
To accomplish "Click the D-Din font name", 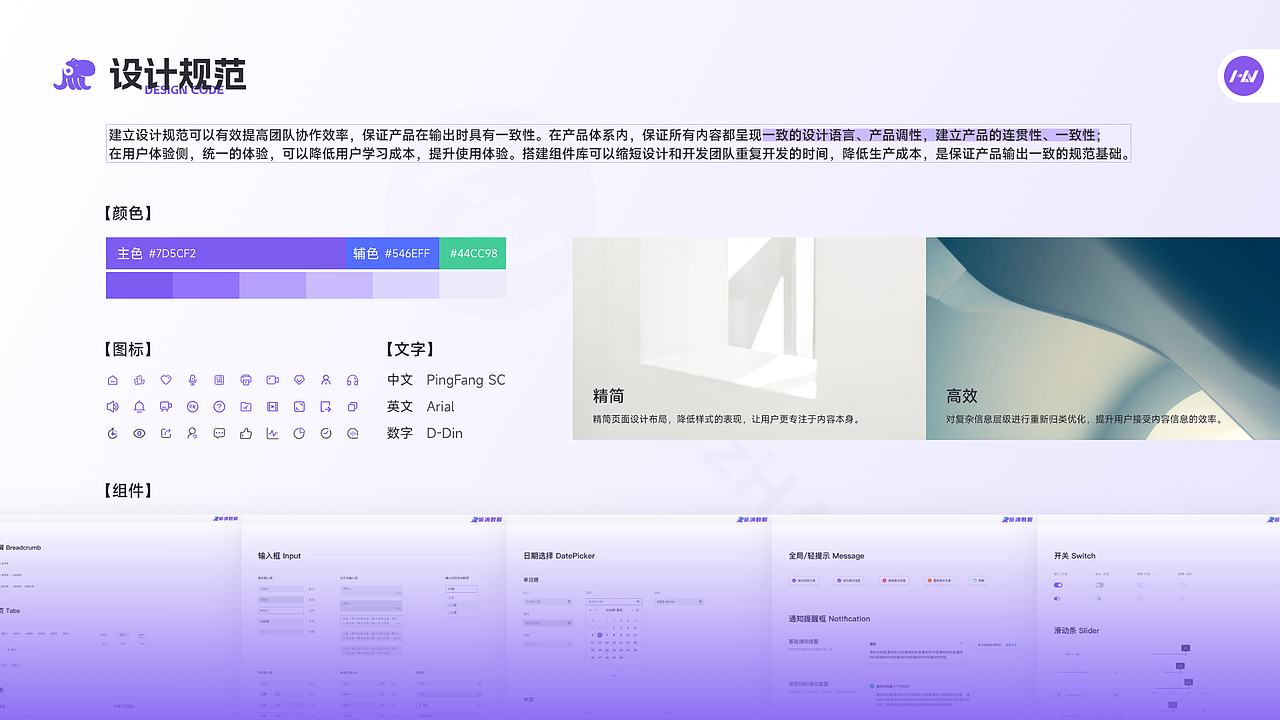I will point(444,433).
